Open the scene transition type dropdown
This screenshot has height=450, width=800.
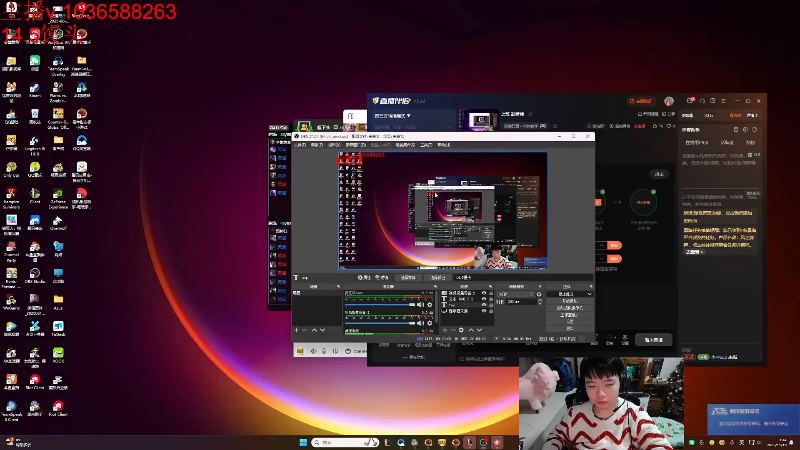[515, 294]
